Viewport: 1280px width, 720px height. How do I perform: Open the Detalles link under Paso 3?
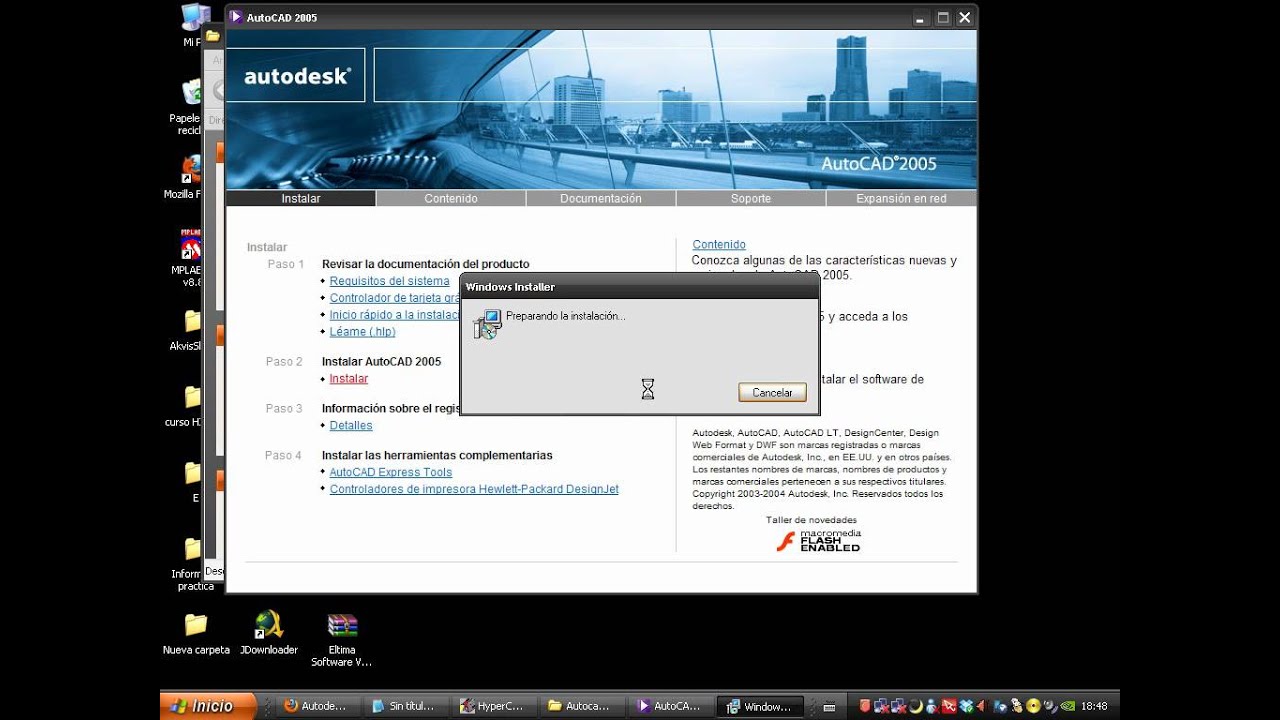tap(351, 426)
